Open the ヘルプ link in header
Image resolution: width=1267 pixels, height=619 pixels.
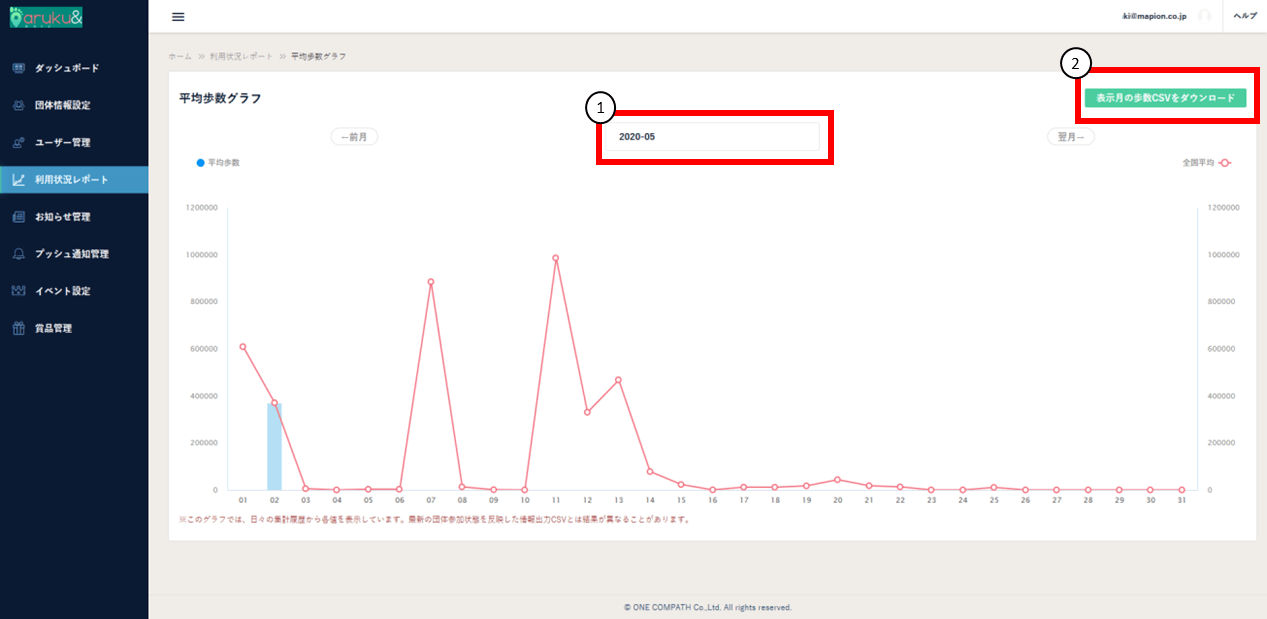[x=1245, y=16]
